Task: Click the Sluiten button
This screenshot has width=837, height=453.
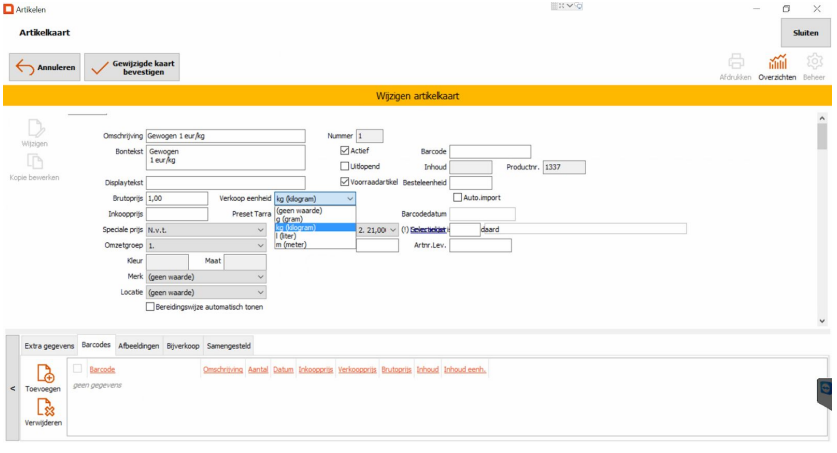Action: click(805, 33)
